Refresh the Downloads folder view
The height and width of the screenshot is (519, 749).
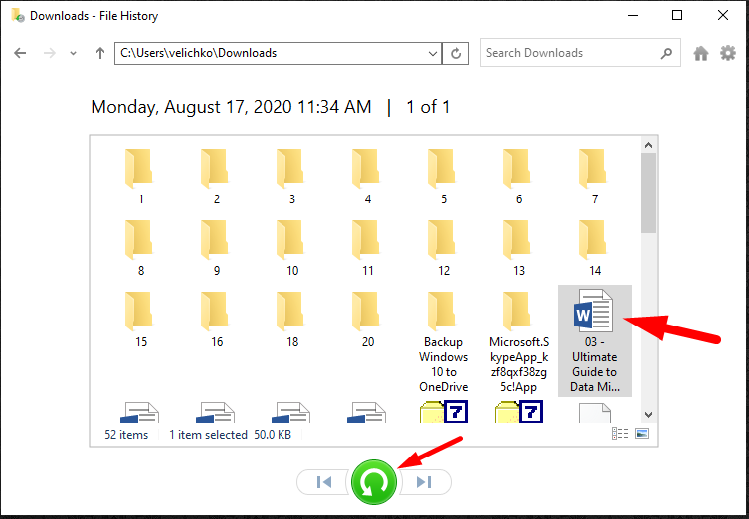click(x=457, y=53)
